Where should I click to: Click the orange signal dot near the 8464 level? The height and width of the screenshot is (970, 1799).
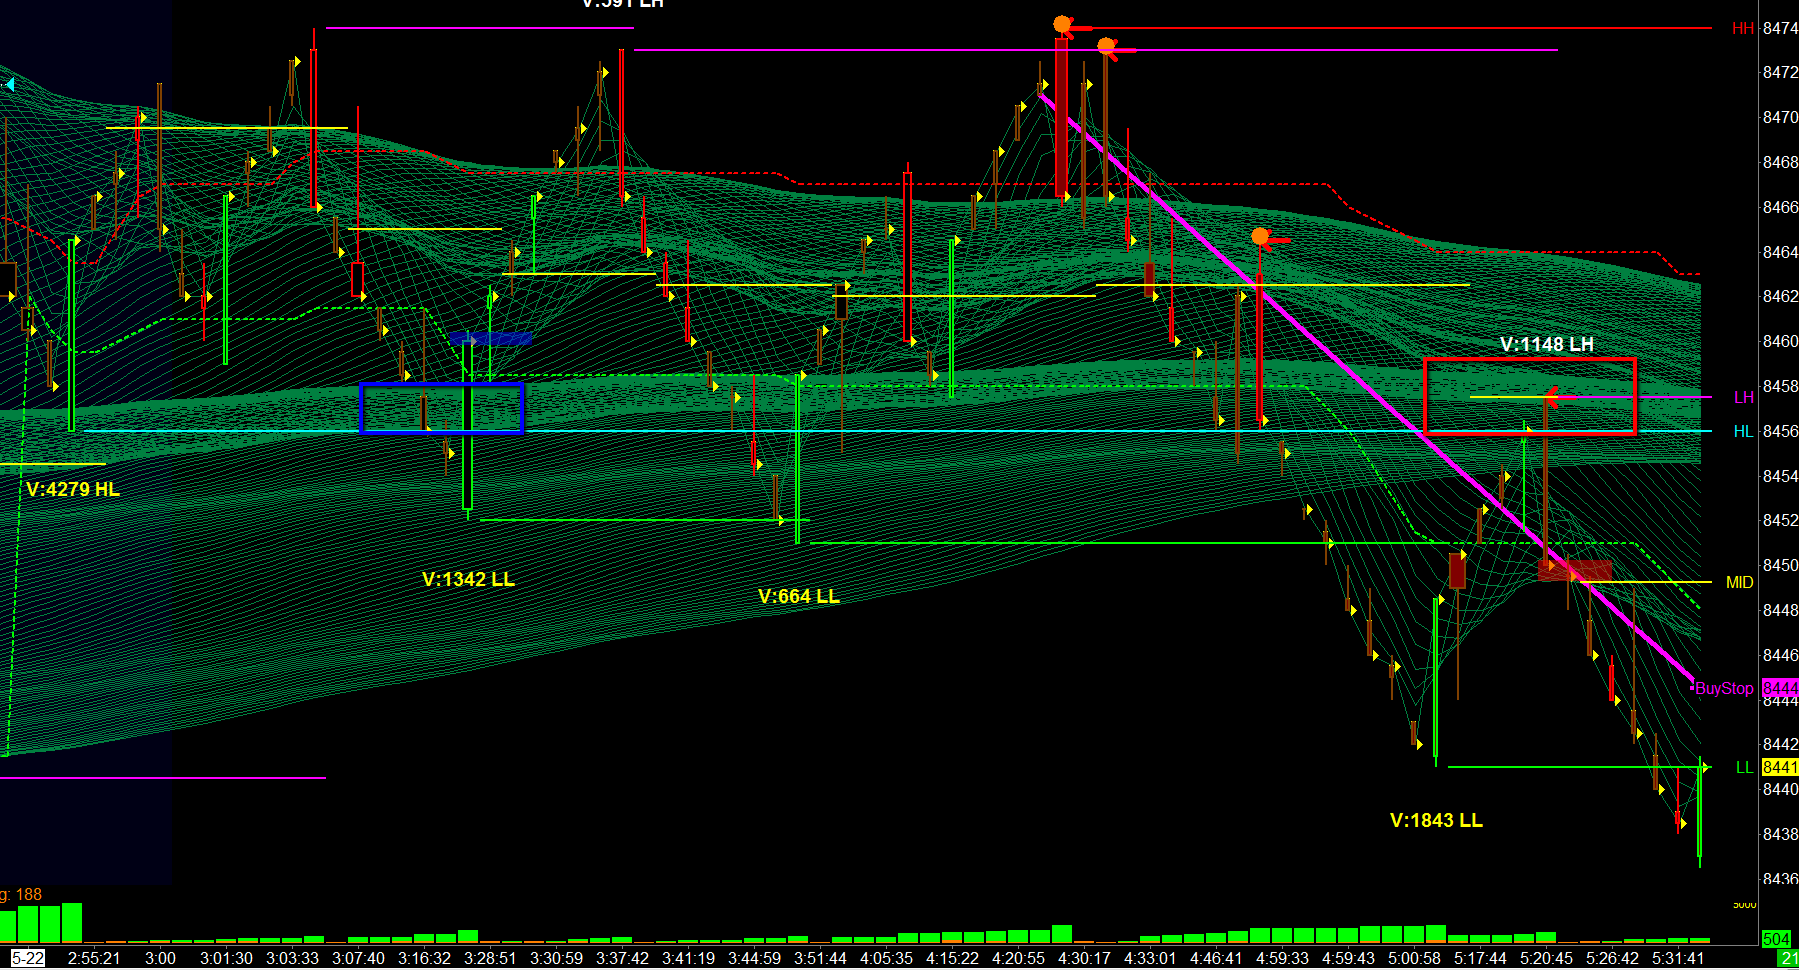[1260, 237]
